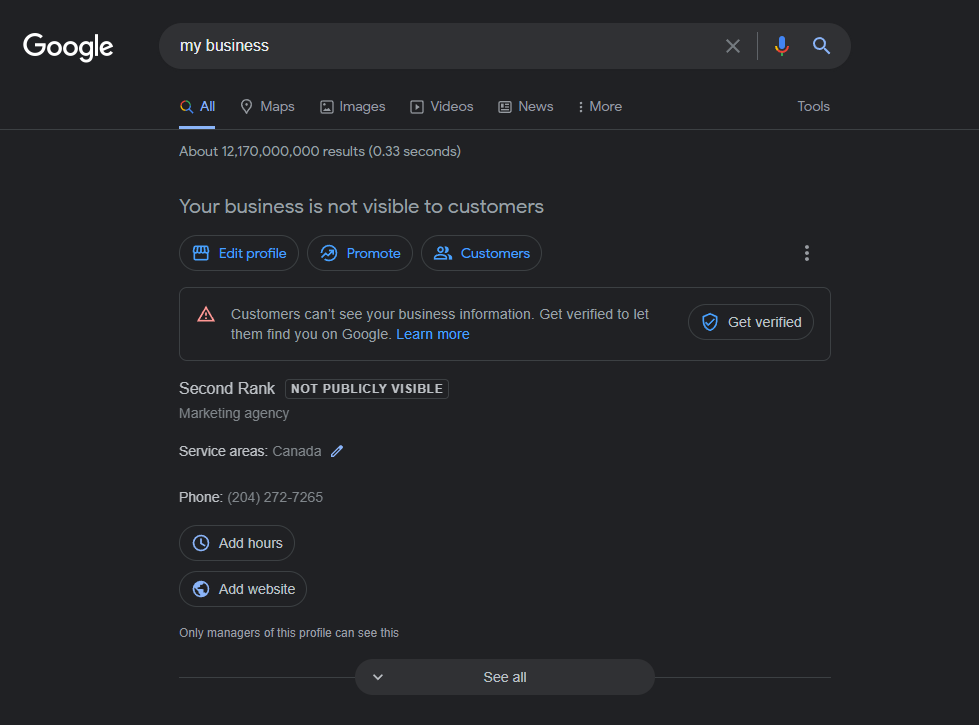Open the Promote options

pos(359,253)
